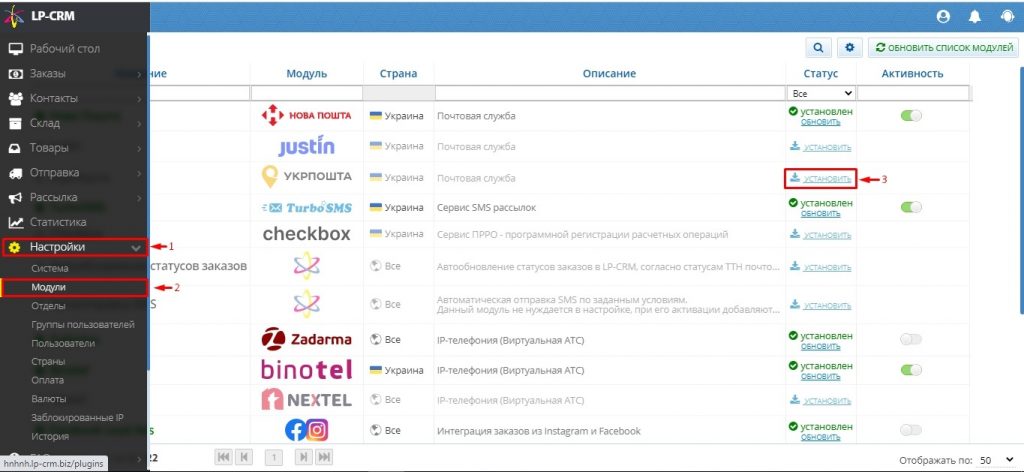Open notifications bell icon

[975, 17]
